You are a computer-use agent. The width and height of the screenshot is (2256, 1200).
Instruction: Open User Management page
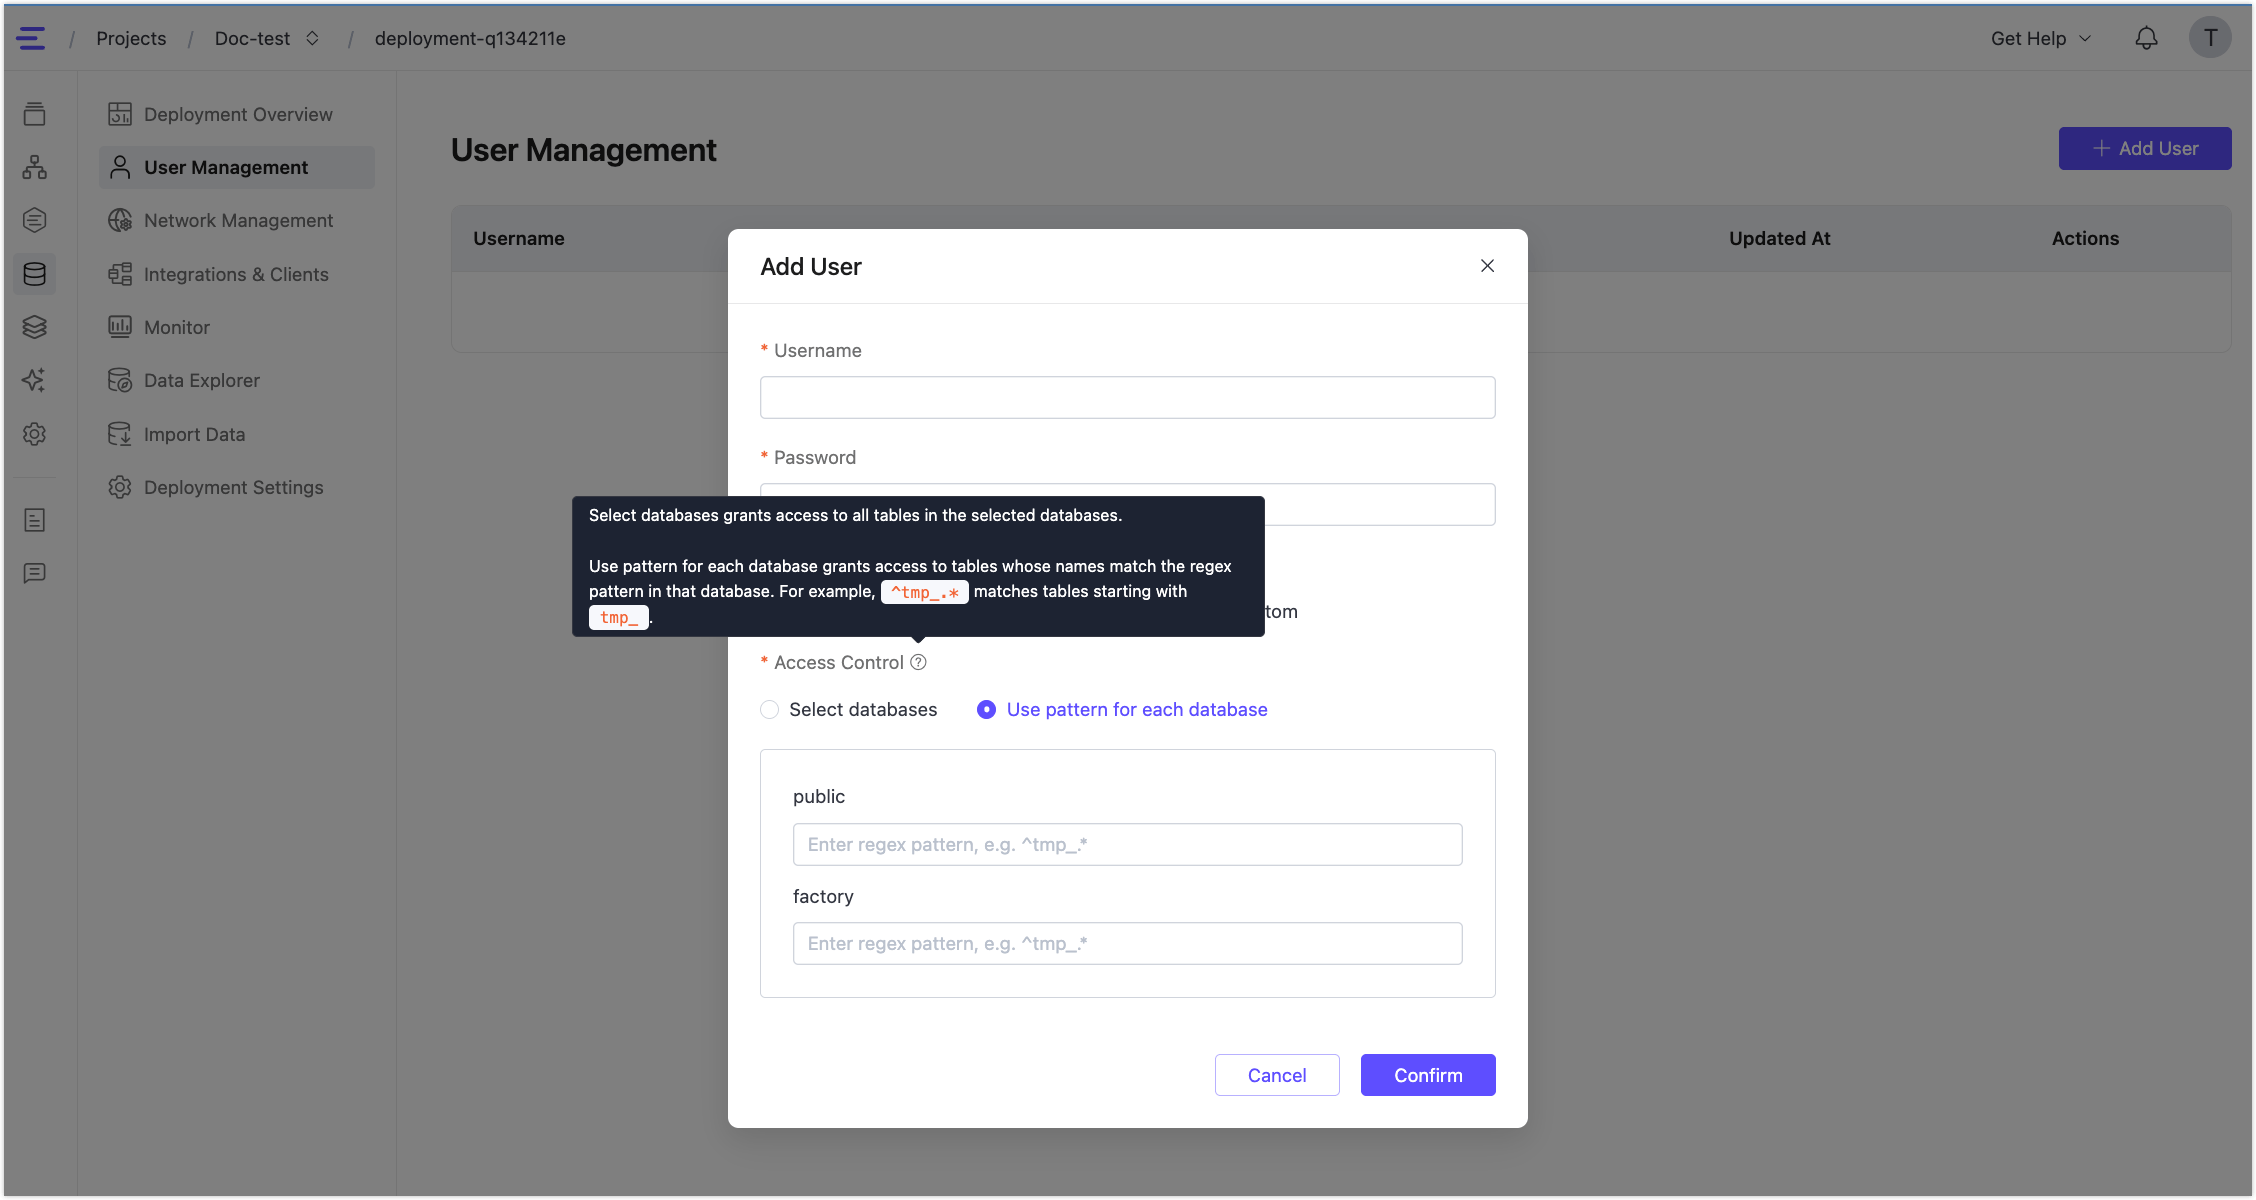click(237, 167)
